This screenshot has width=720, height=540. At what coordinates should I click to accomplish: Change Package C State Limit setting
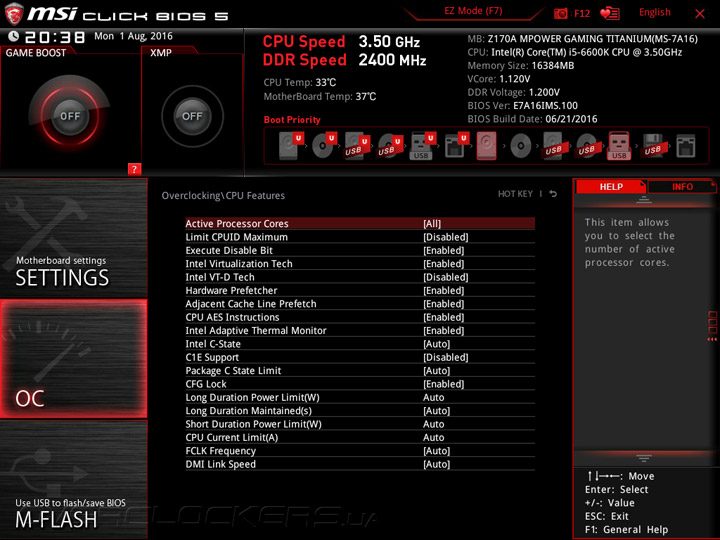360,370
